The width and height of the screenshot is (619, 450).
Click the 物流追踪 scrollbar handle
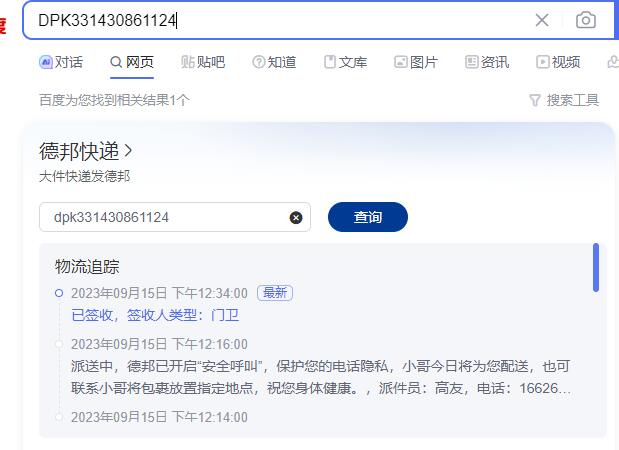click(x=596, y=268)
